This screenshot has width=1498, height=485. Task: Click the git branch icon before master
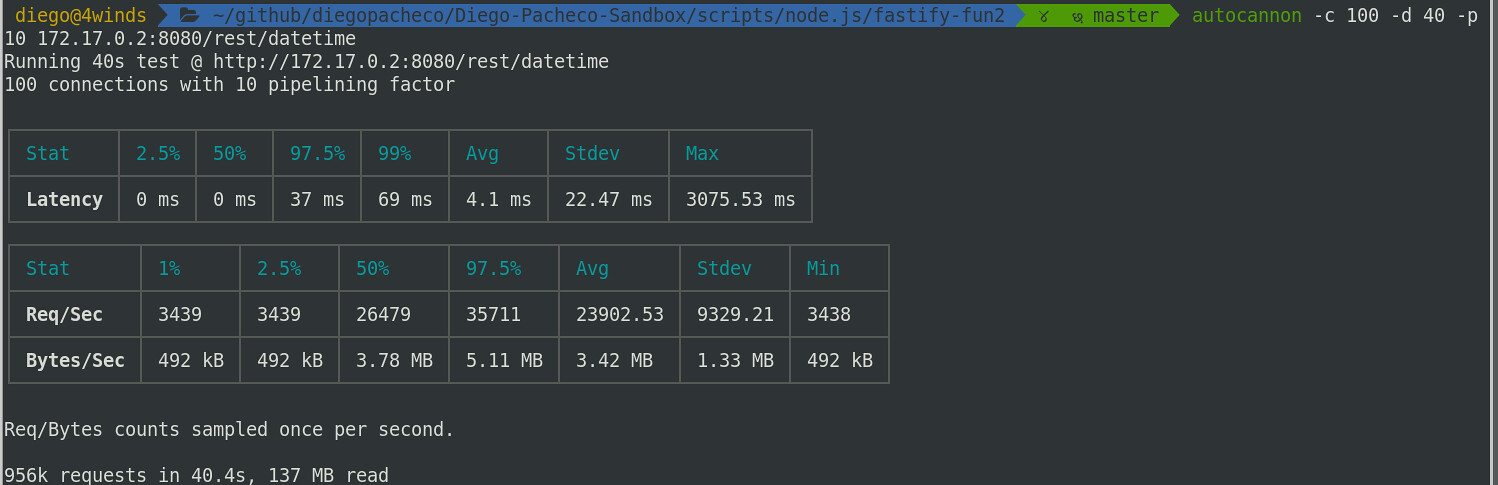[x=1076, y=16]
